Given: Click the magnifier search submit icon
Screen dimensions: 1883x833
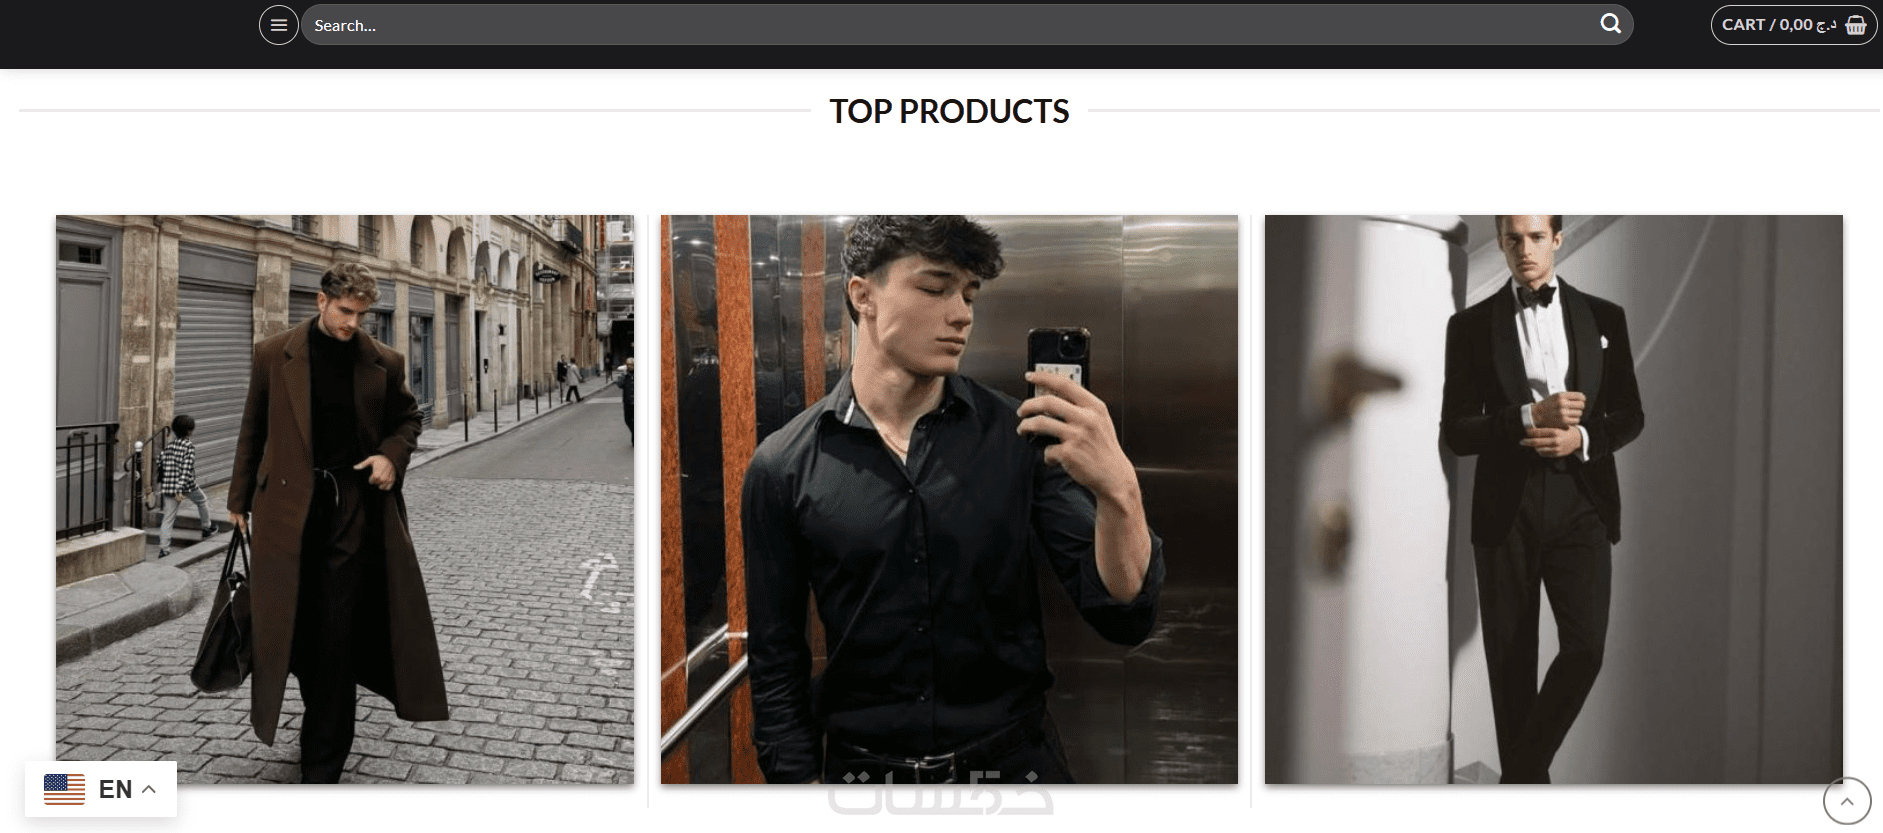Looking at the screenshot, I should 1610,24.
